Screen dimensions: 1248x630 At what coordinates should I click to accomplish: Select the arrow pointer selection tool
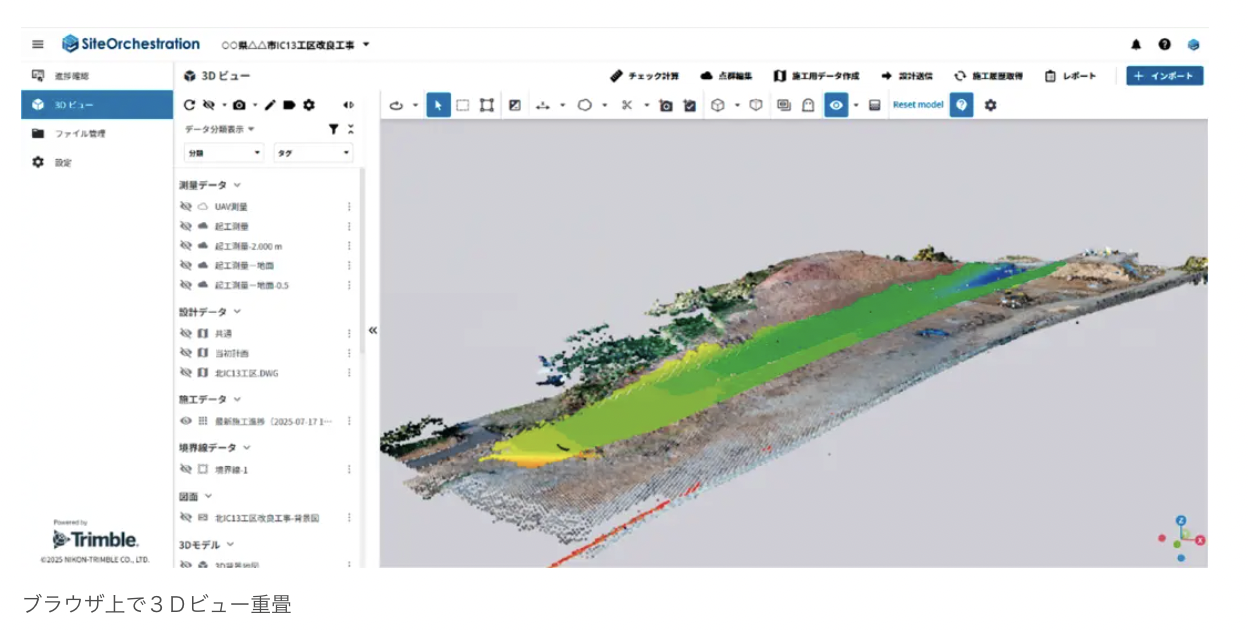438,105
